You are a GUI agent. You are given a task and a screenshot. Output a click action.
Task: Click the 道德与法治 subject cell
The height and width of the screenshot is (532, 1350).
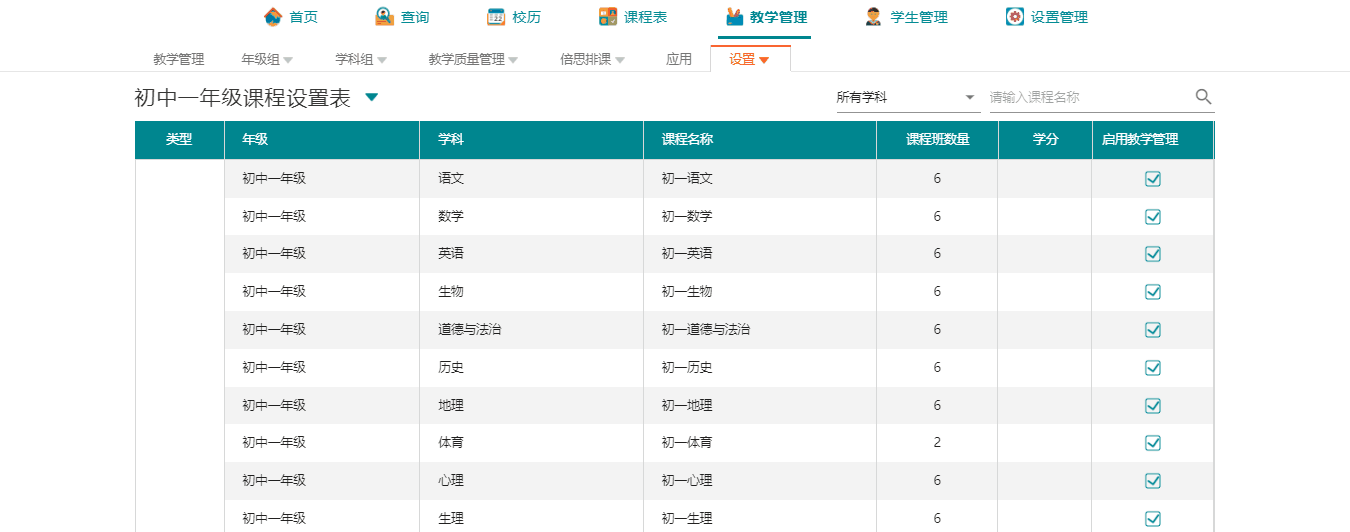[x=531, y=330]
